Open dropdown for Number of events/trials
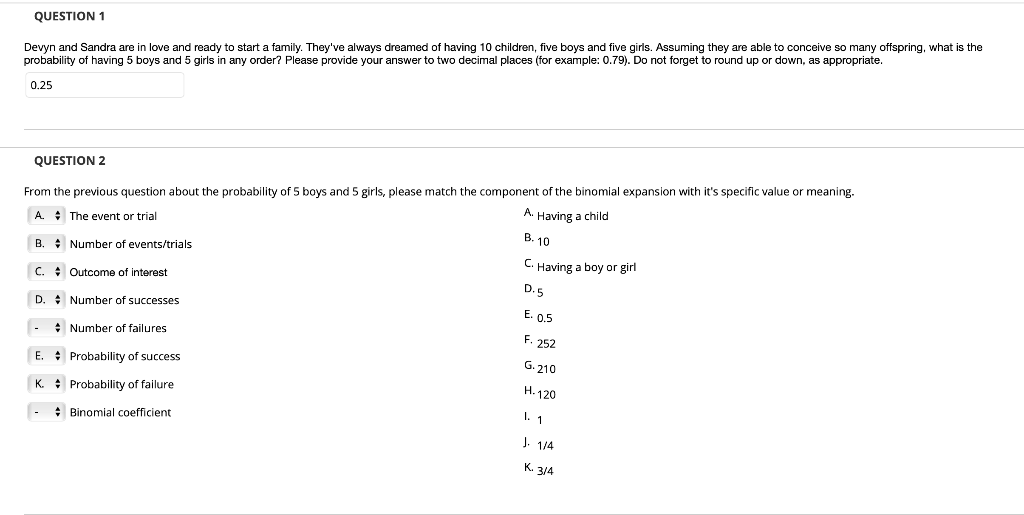This screenshot has width=1024, height=515. point(46,243)
